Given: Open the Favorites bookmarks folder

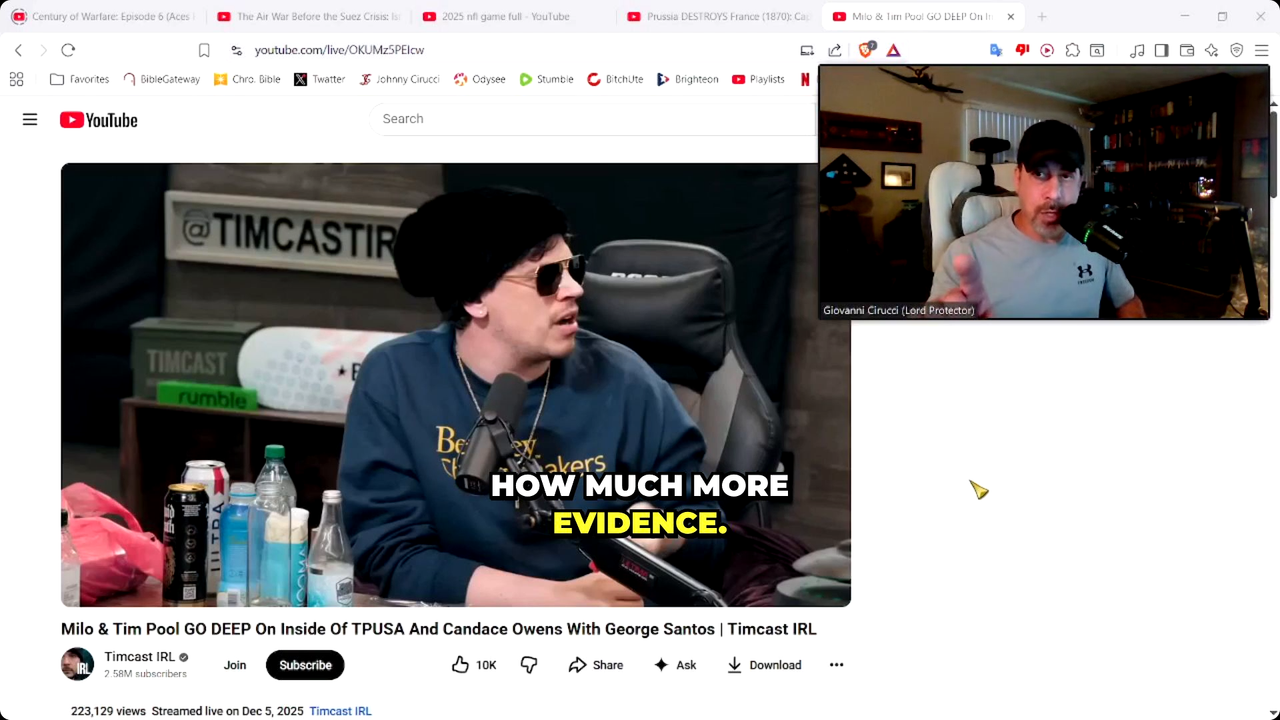Looking at the screenshot, I should point(80,79).
